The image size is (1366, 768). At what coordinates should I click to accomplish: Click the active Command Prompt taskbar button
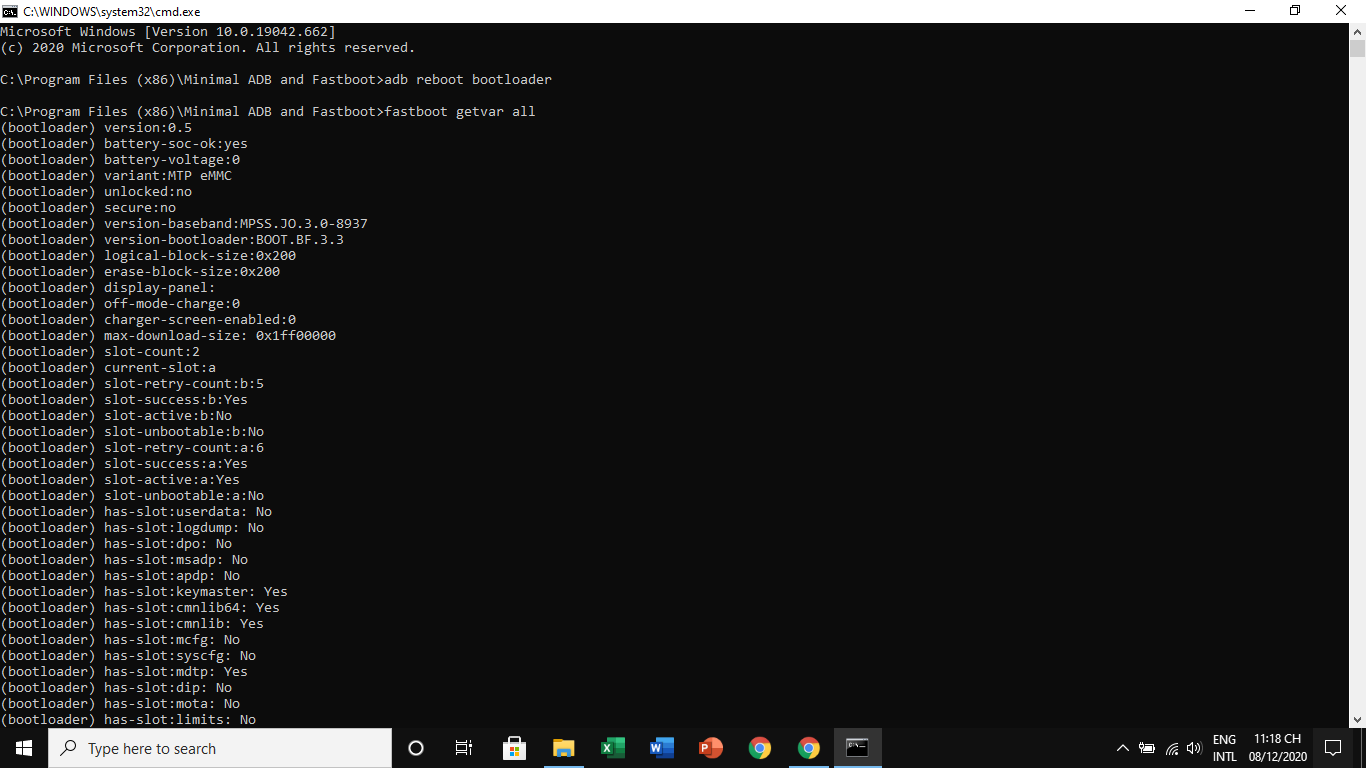pyautogui.click(x=857, y=748)
